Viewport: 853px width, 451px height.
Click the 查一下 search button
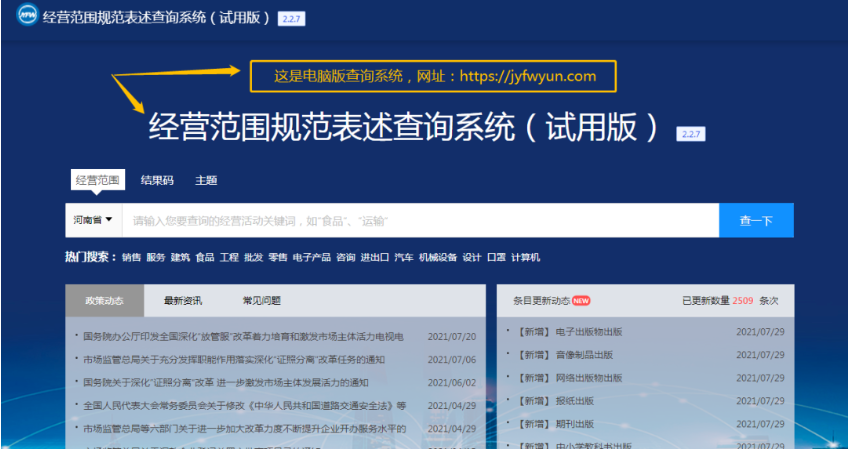point(755,221)
